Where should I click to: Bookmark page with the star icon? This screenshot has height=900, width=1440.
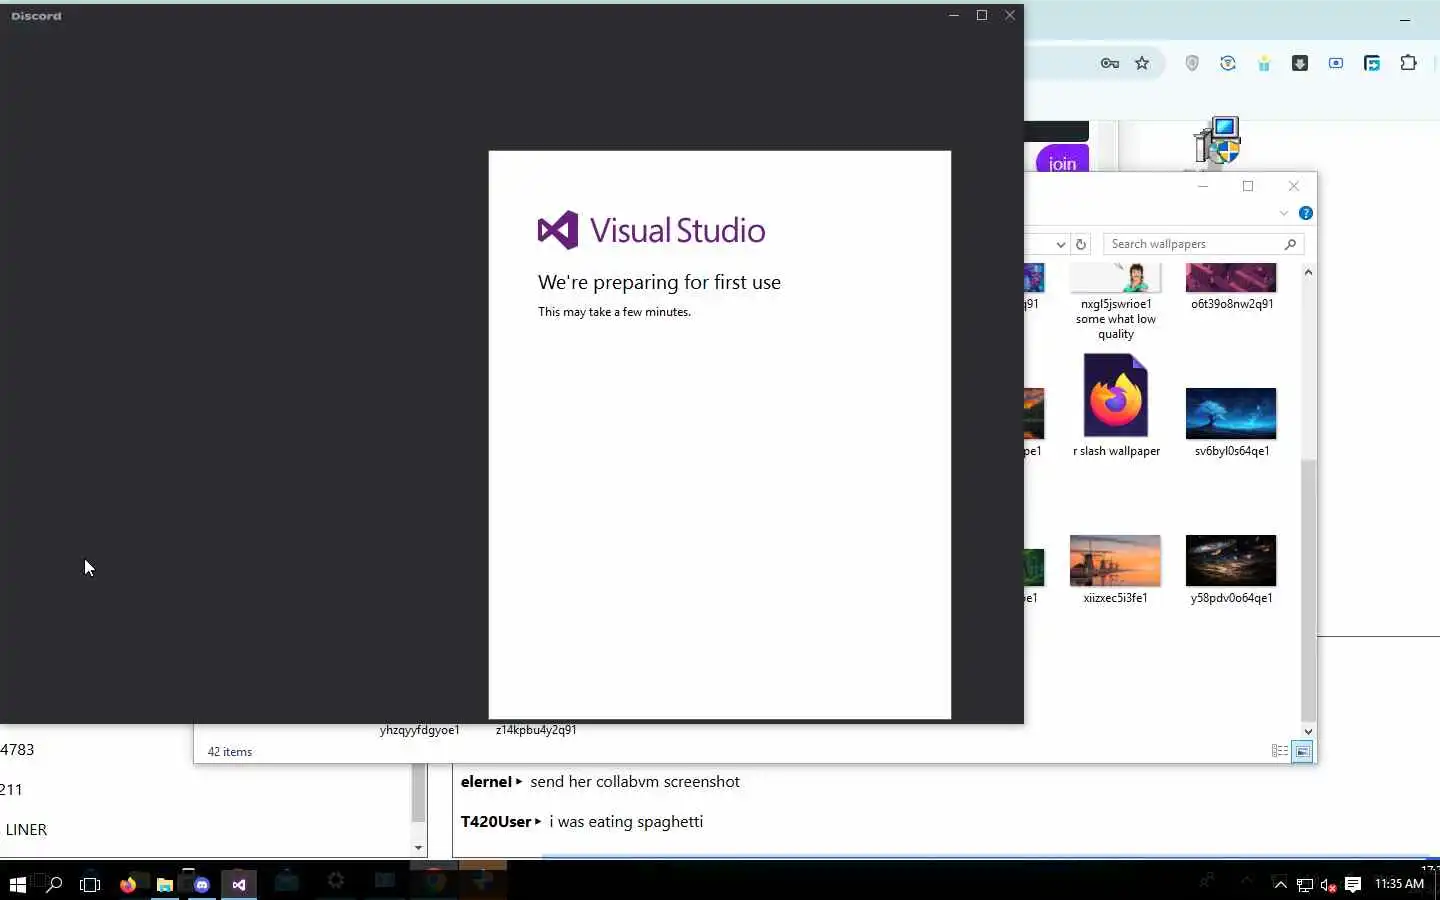pyautogui.click(x=1142, y=63)
